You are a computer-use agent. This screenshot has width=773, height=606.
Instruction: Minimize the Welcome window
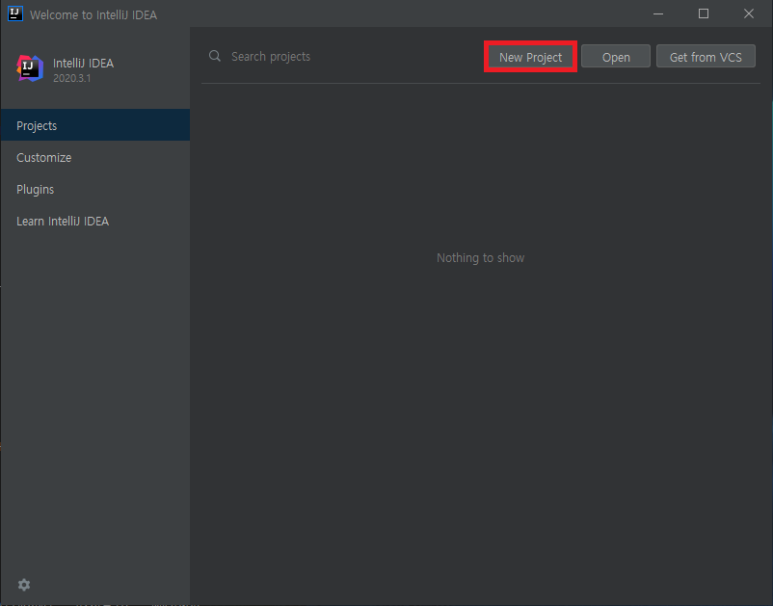pyautogui.click(x=658, y=14)
